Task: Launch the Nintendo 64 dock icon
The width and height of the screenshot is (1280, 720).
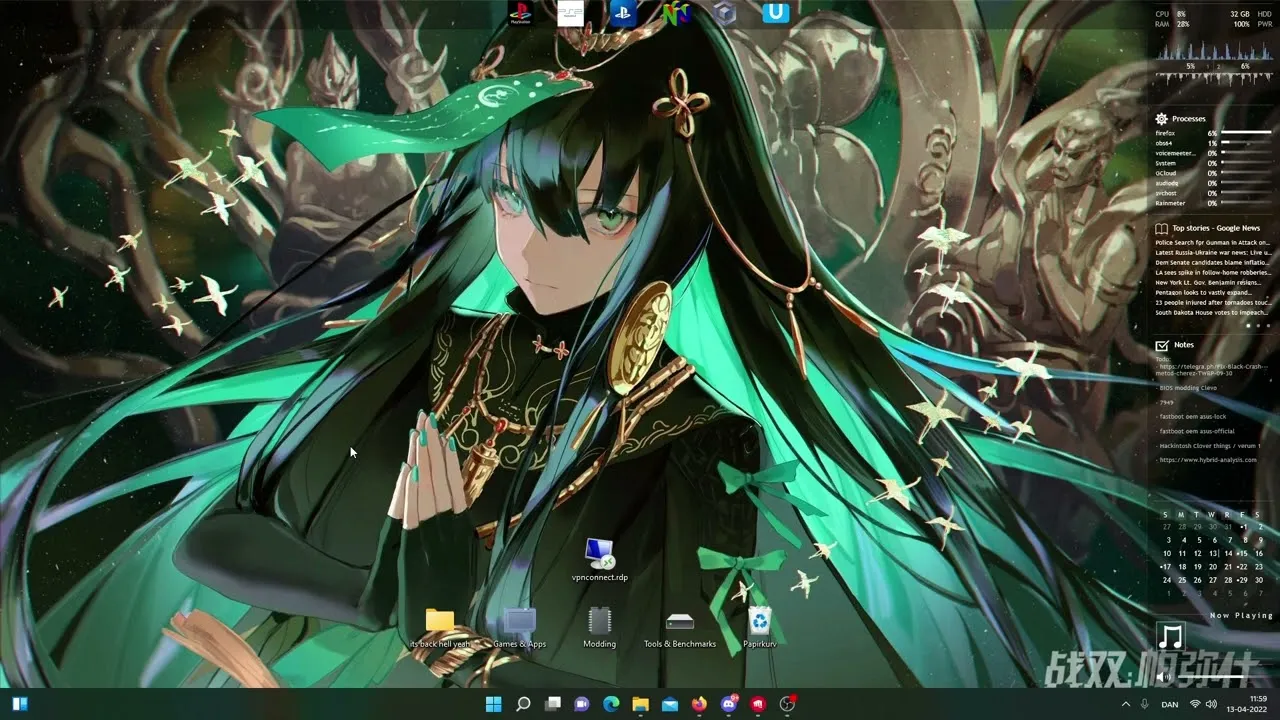Action: point(675,13)
